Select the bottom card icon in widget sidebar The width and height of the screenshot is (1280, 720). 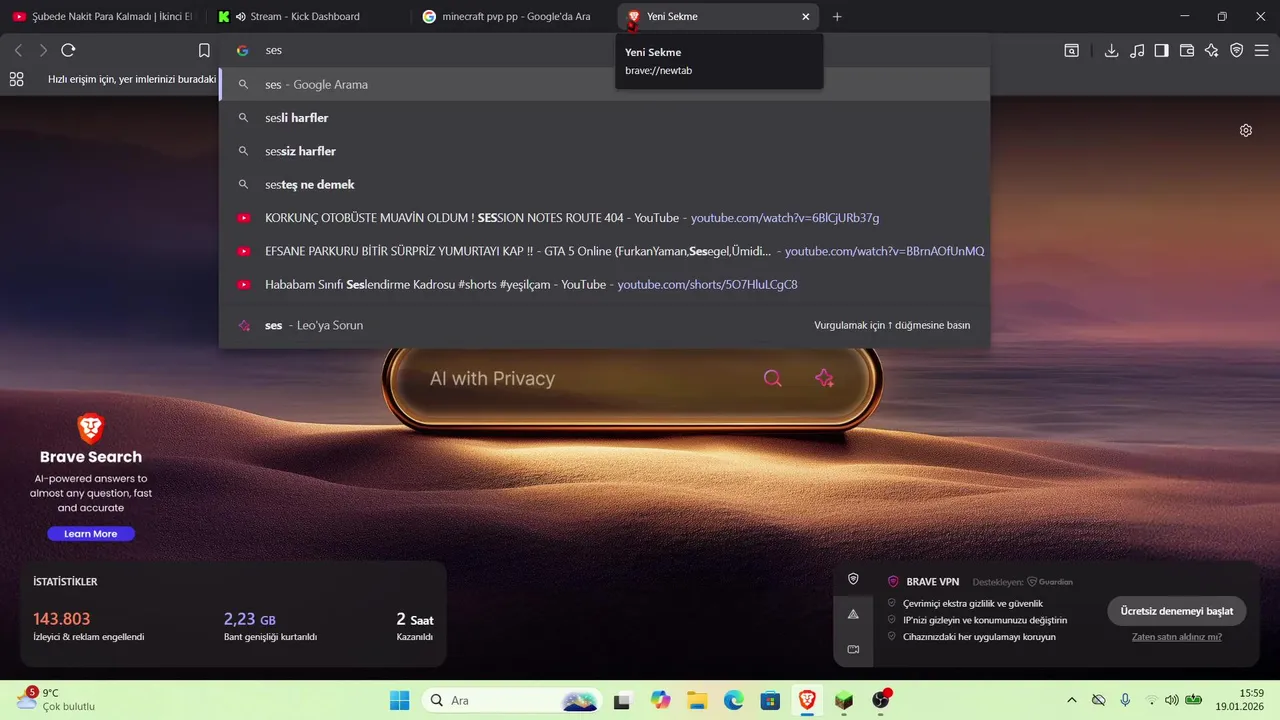(x=853, y=649)
